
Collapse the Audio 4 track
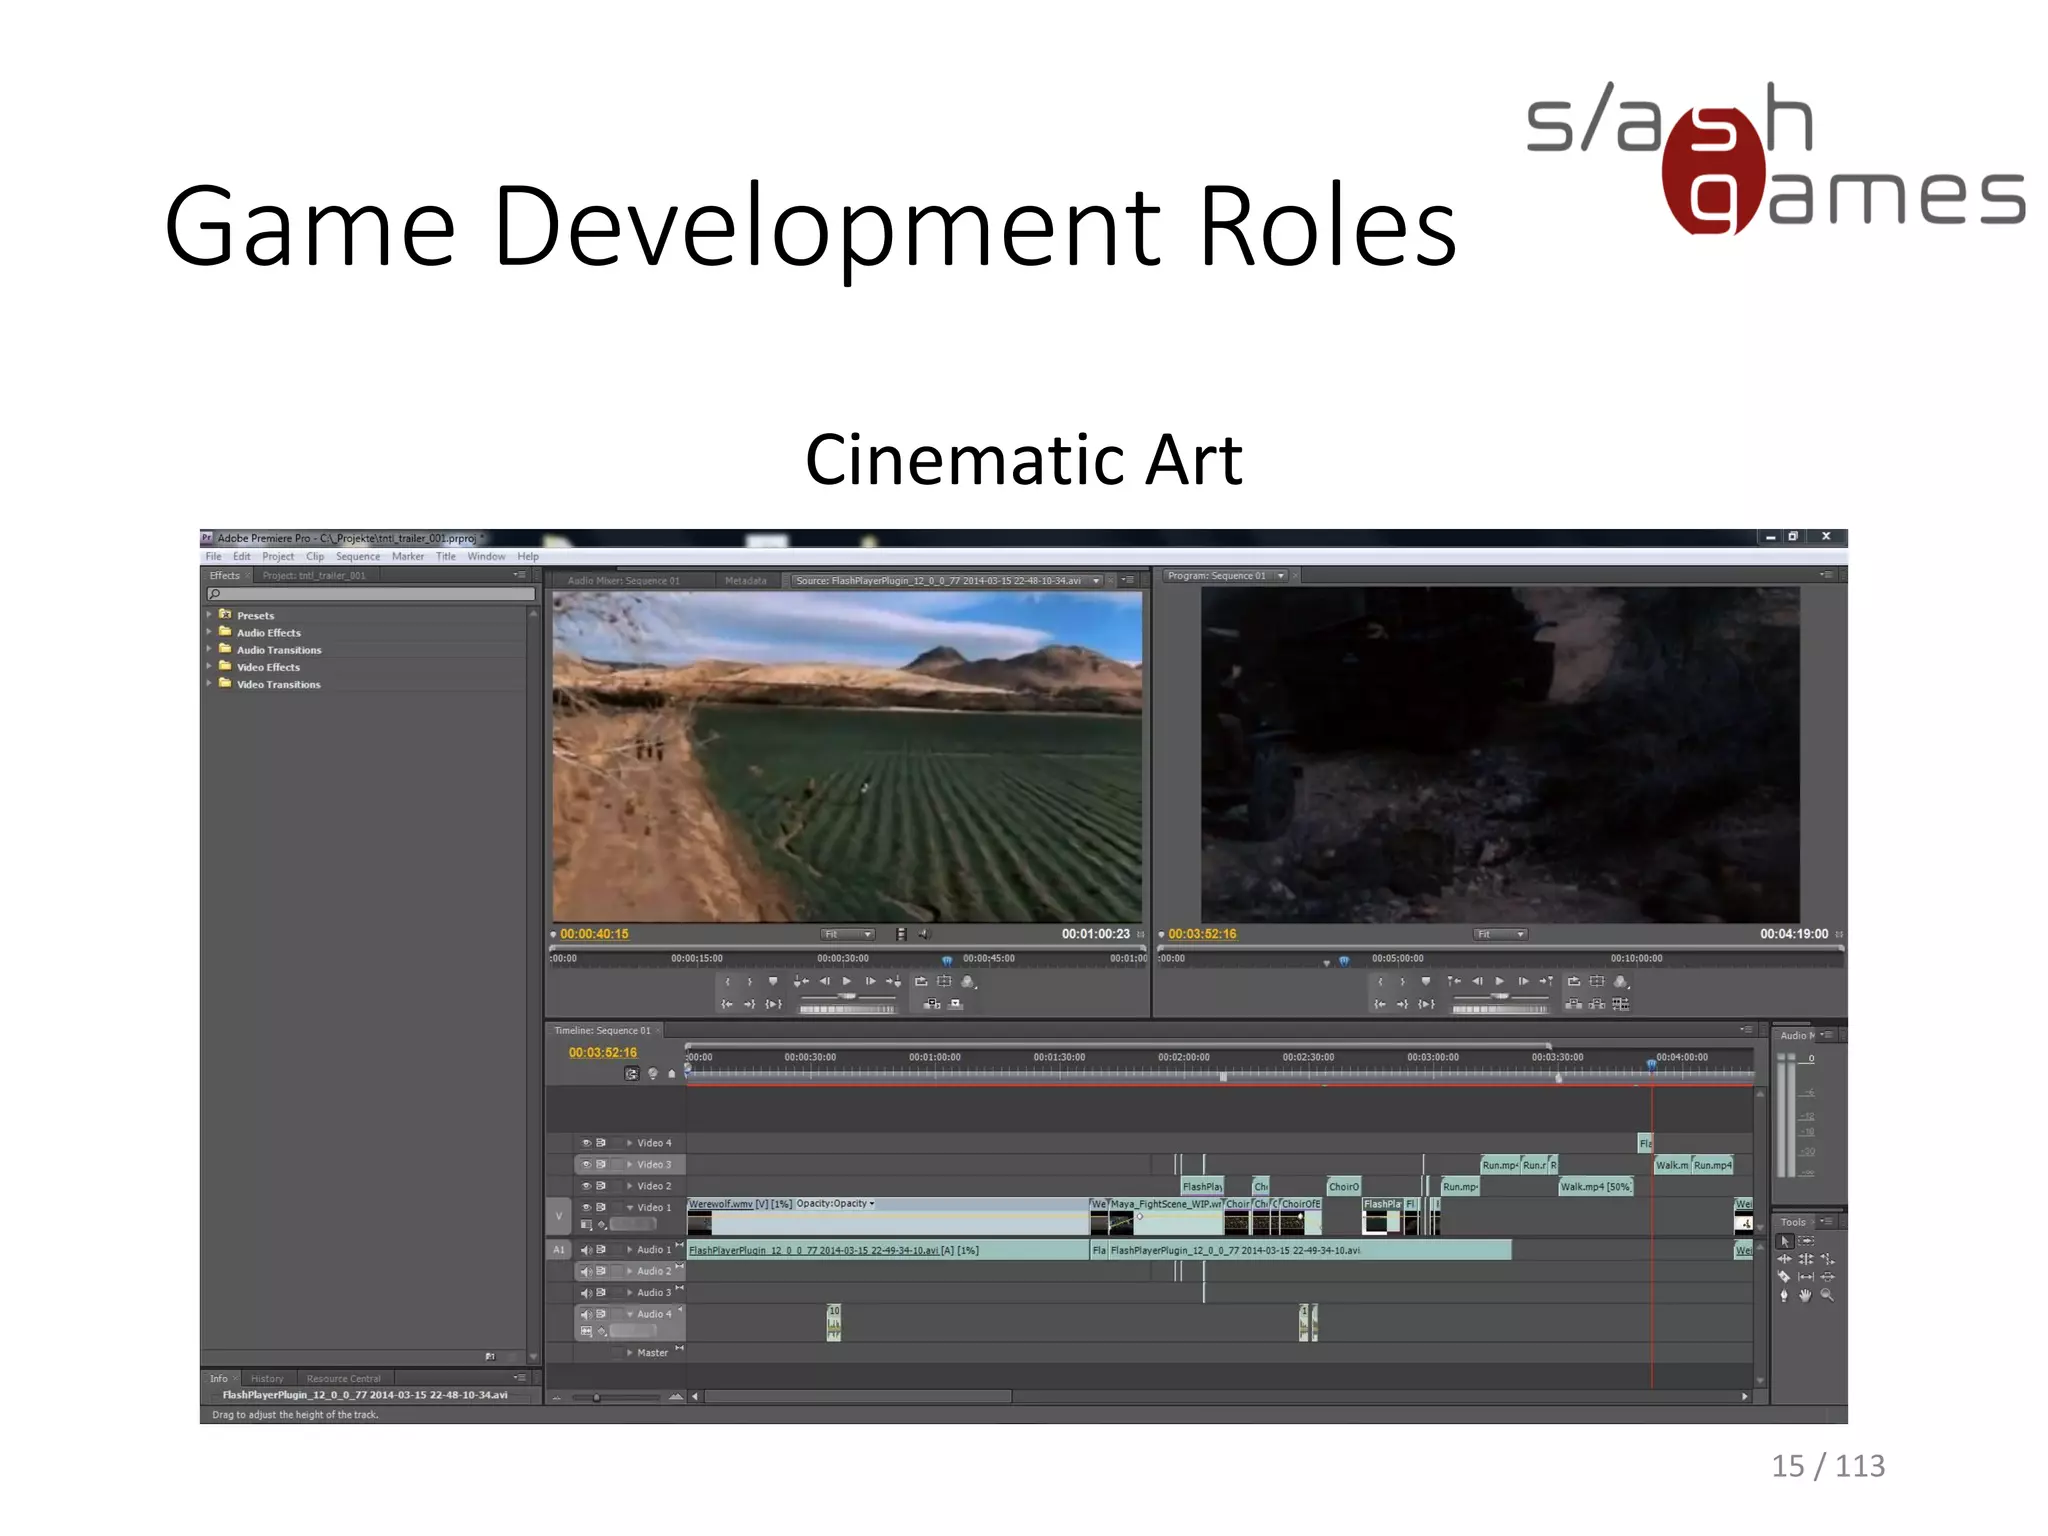coord(629,1314)
